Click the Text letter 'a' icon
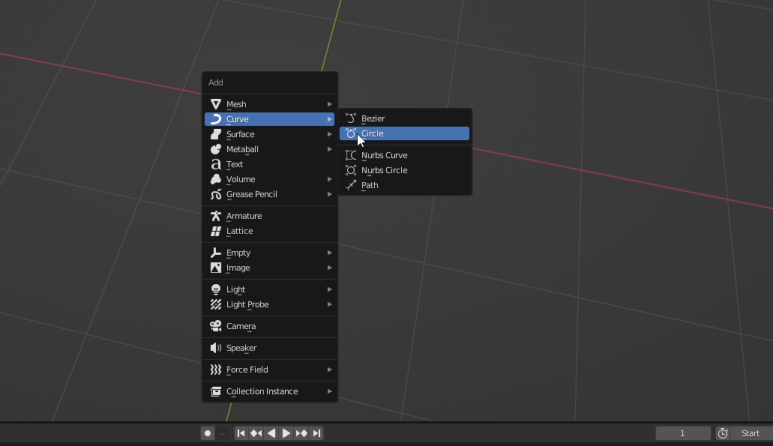 point(215,164)
